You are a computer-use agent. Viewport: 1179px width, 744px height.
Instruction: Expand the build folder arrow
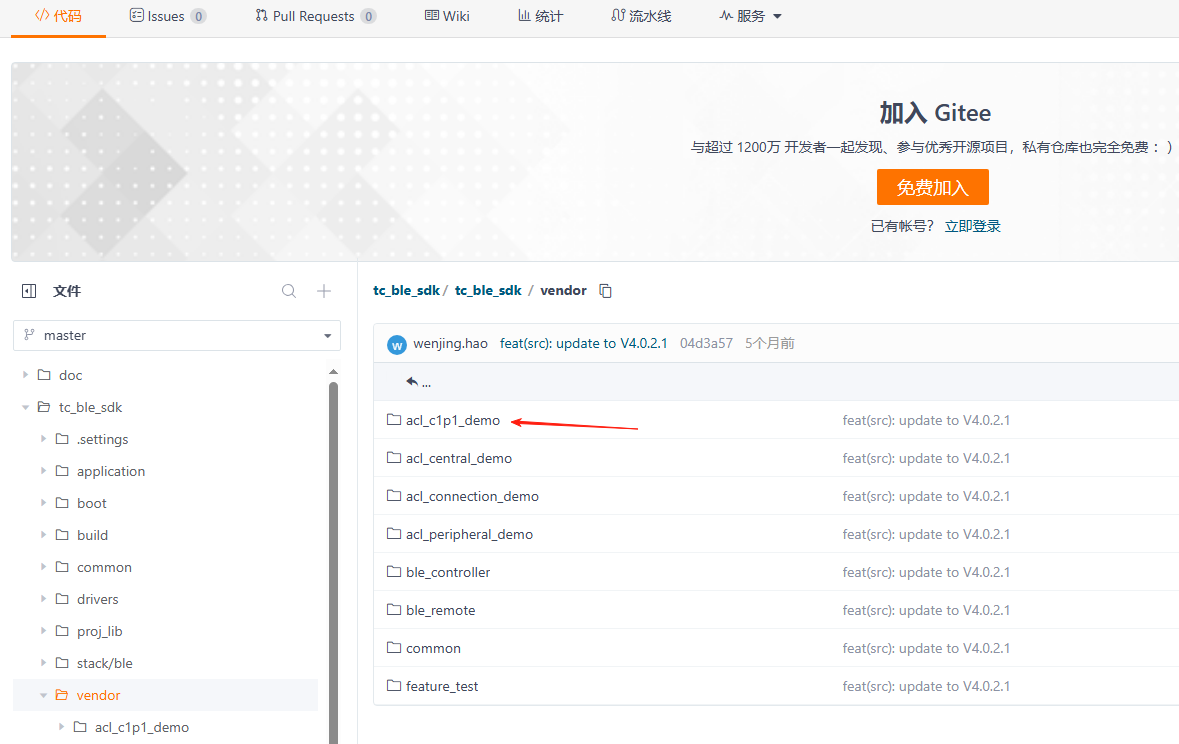pos(44,535)
